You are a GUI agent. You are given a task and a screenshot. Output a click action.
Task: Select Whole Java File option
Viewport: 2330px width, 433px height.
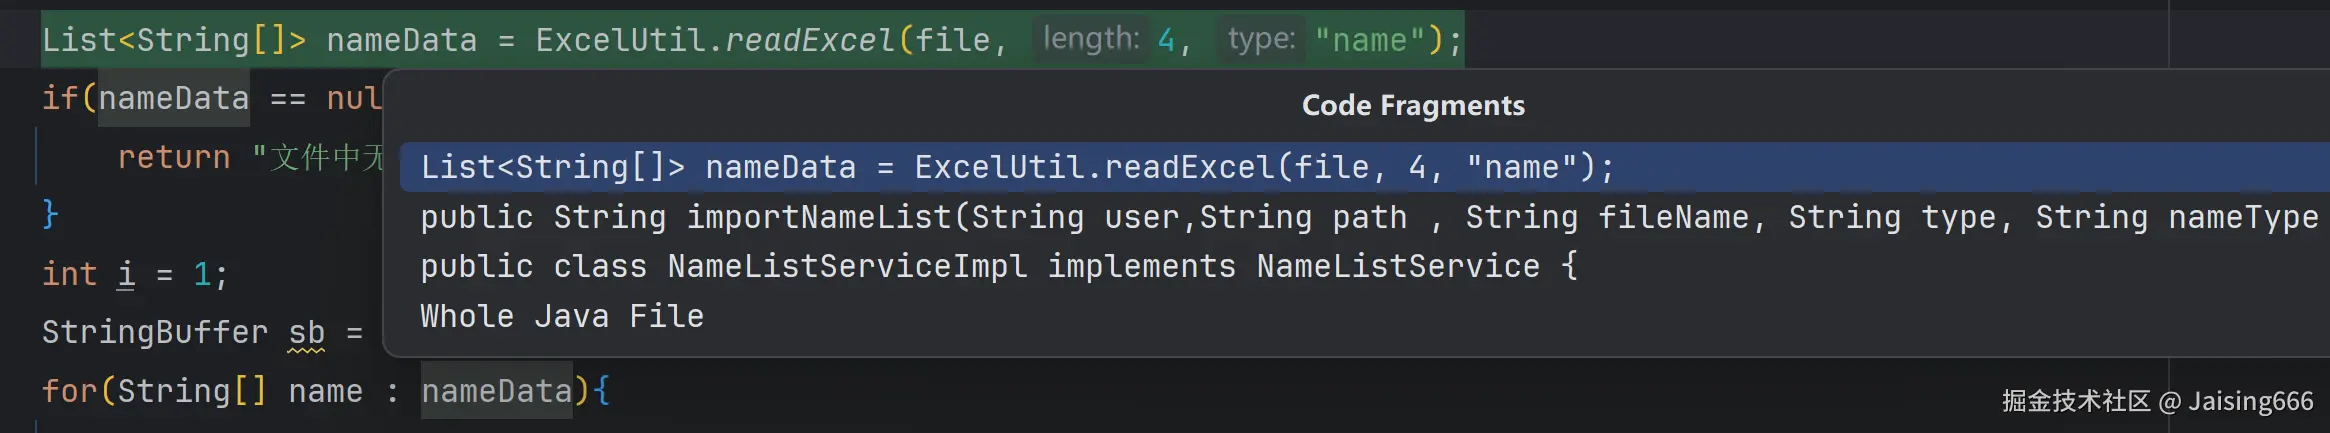click(x=562, y=316)
